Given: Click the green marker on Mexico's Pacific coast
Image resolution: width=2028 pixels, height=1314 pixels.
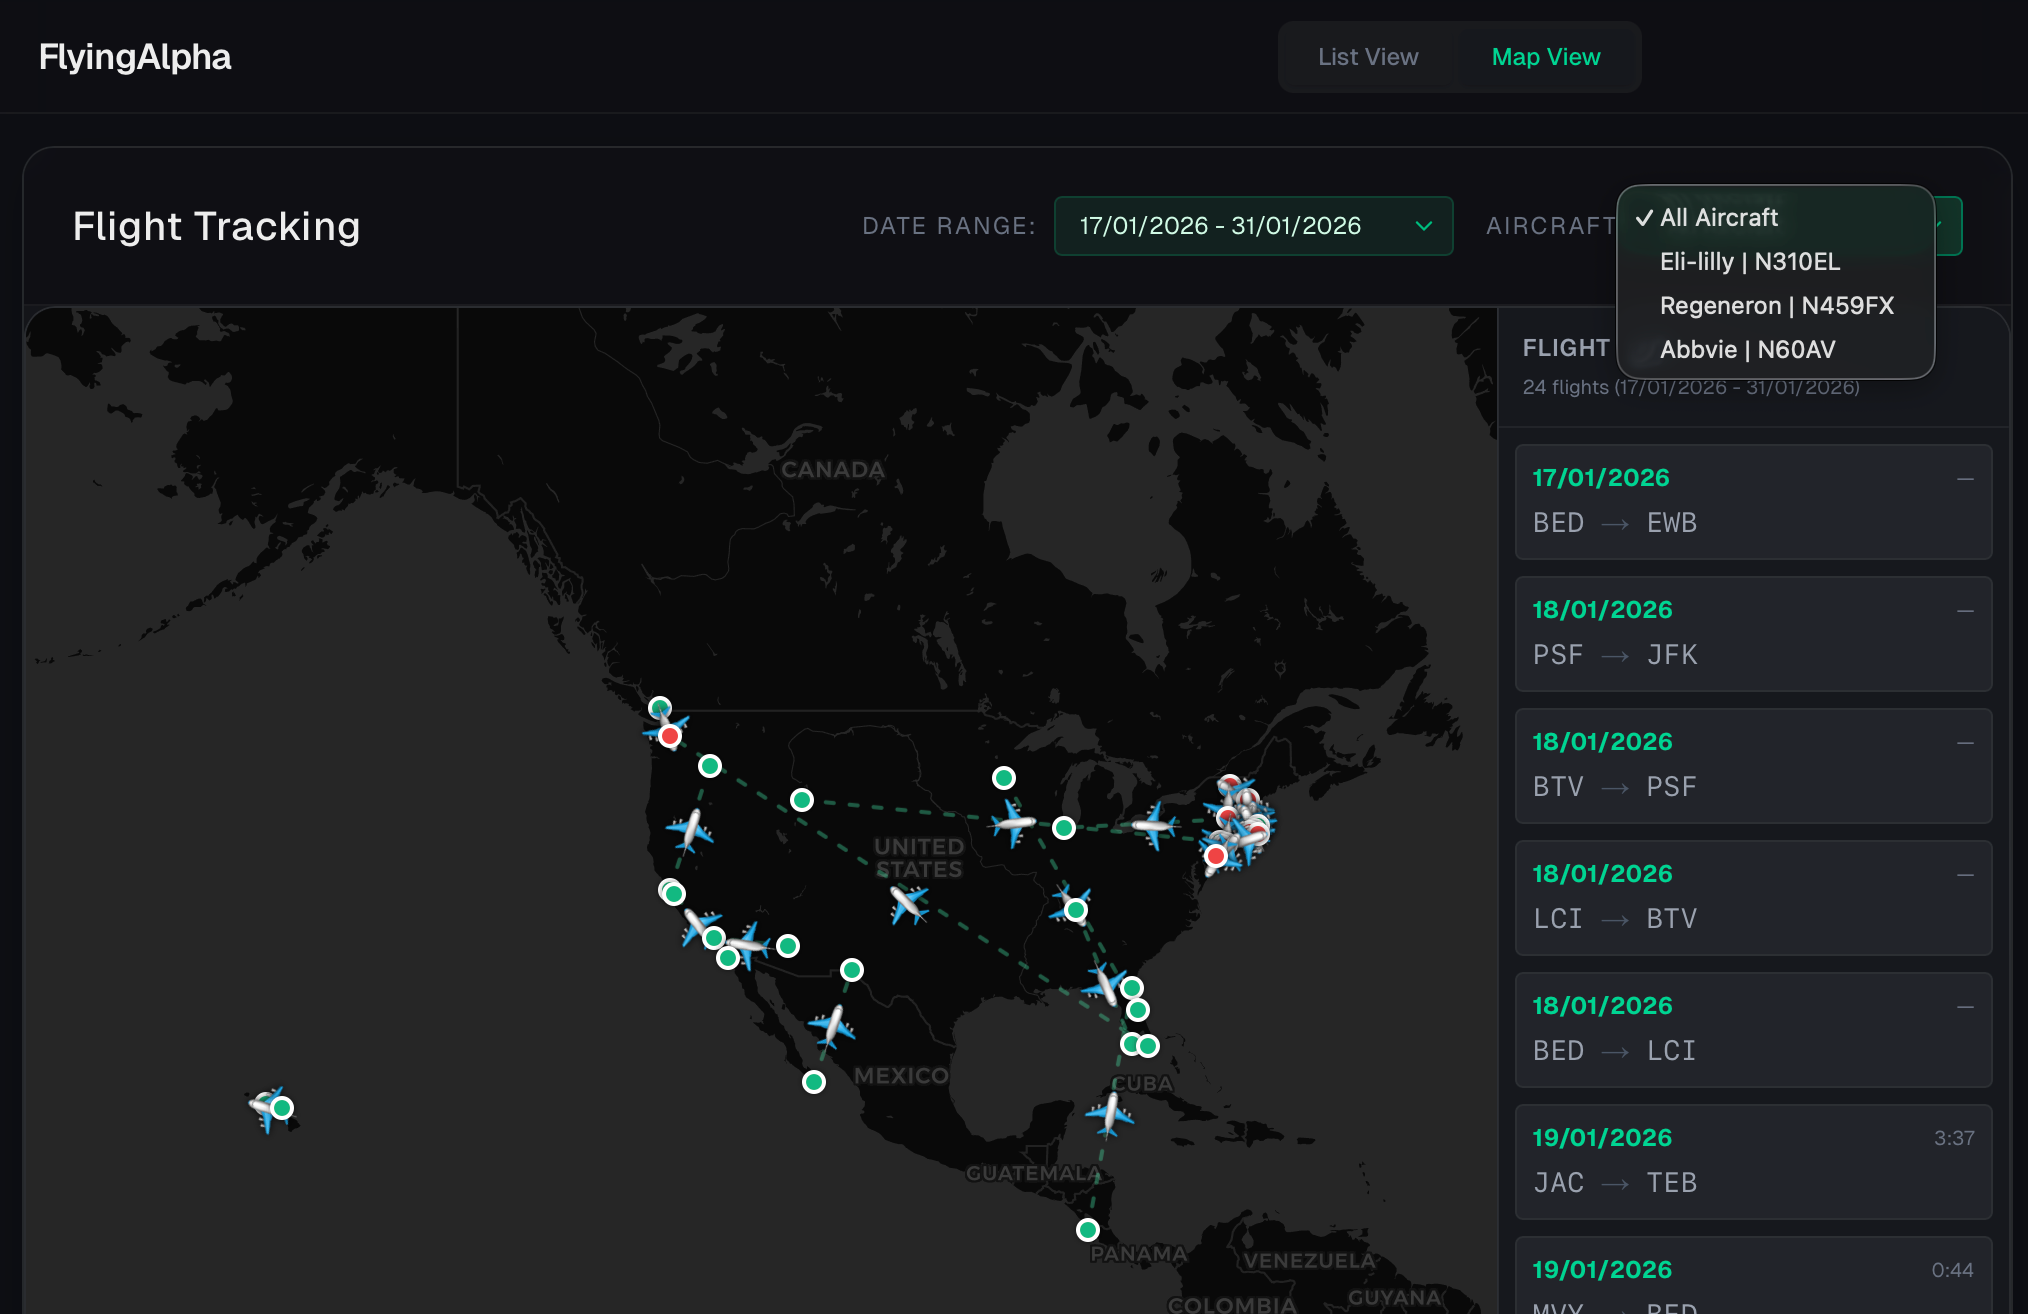Looking at the screenshot, I should point(814,1082).
